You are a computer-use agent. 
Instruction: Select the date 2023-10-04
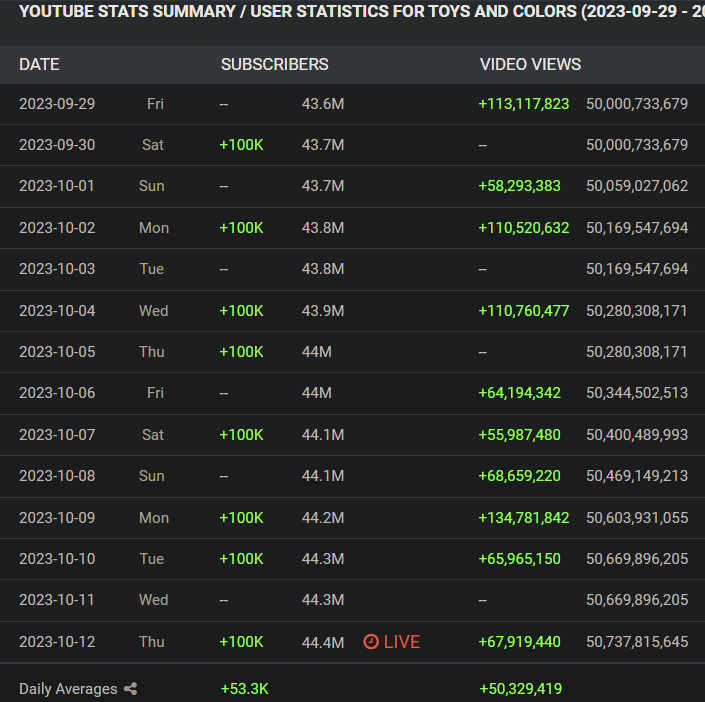click(x=57, y=311)
